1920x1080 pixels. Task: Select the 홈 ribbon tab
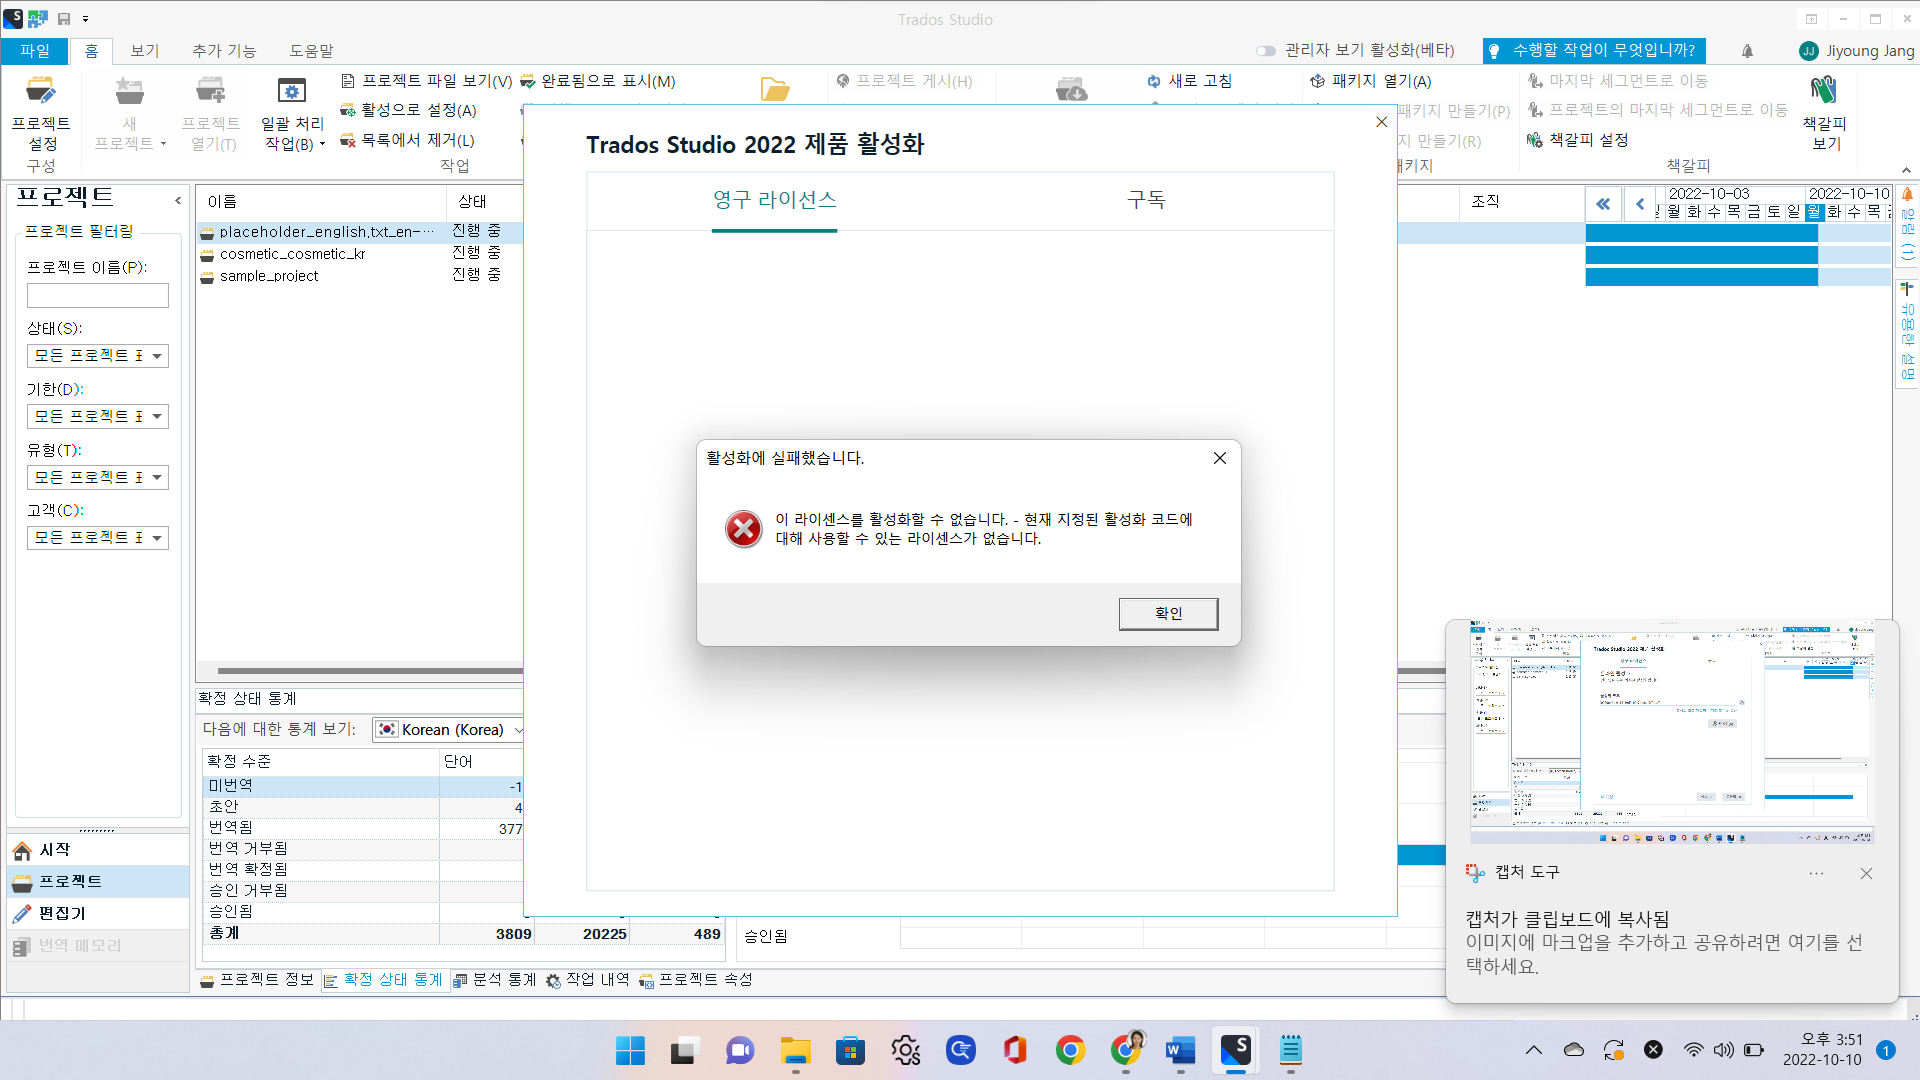click(x=91, y=50)
